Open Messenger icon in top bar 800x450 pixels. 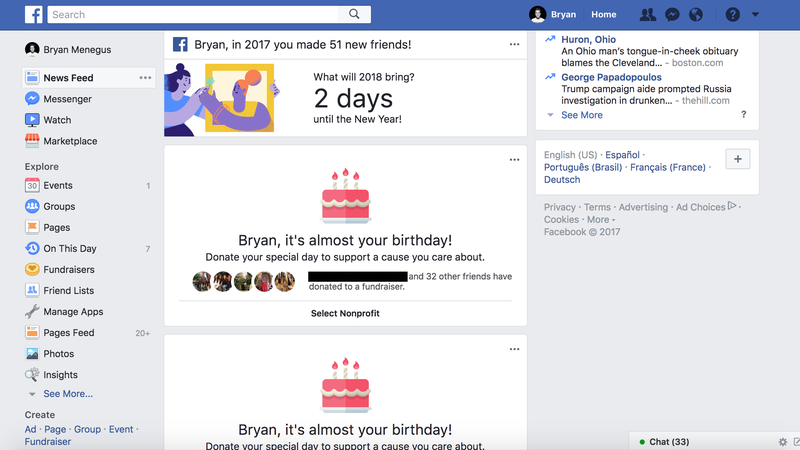(x=672, y=15)
